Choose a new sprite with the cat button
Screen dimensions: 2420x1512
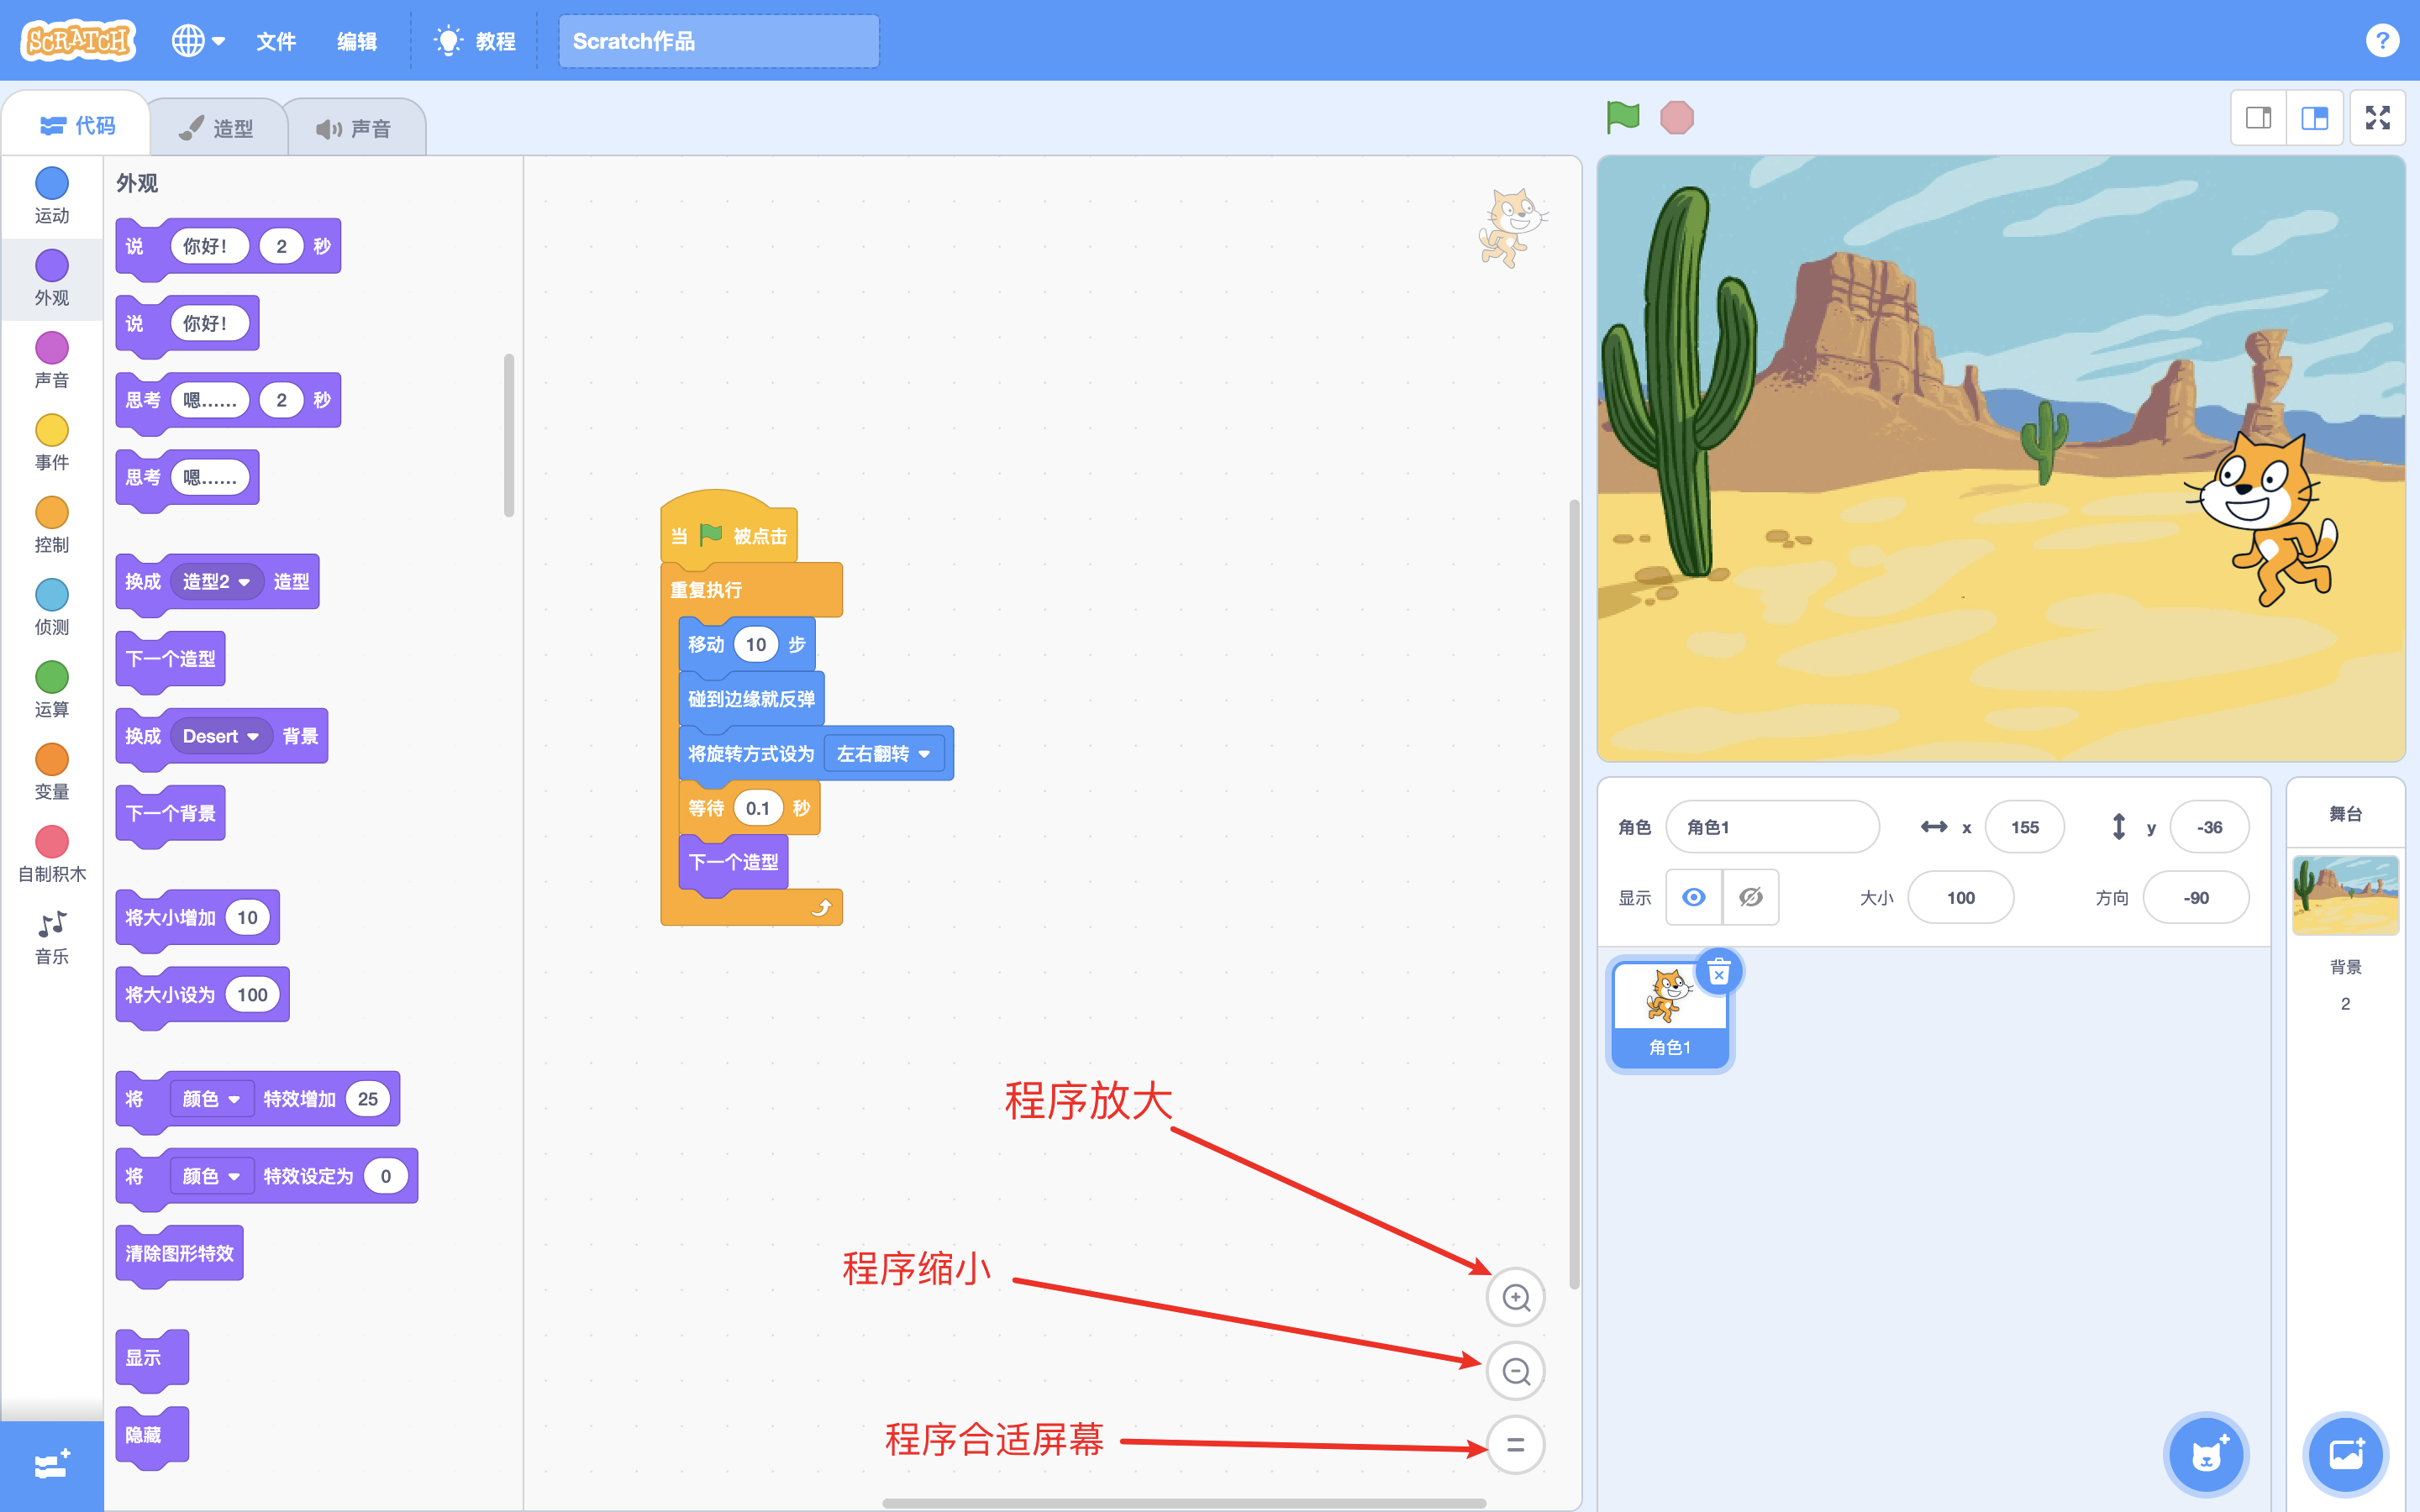(2206, 1455)
